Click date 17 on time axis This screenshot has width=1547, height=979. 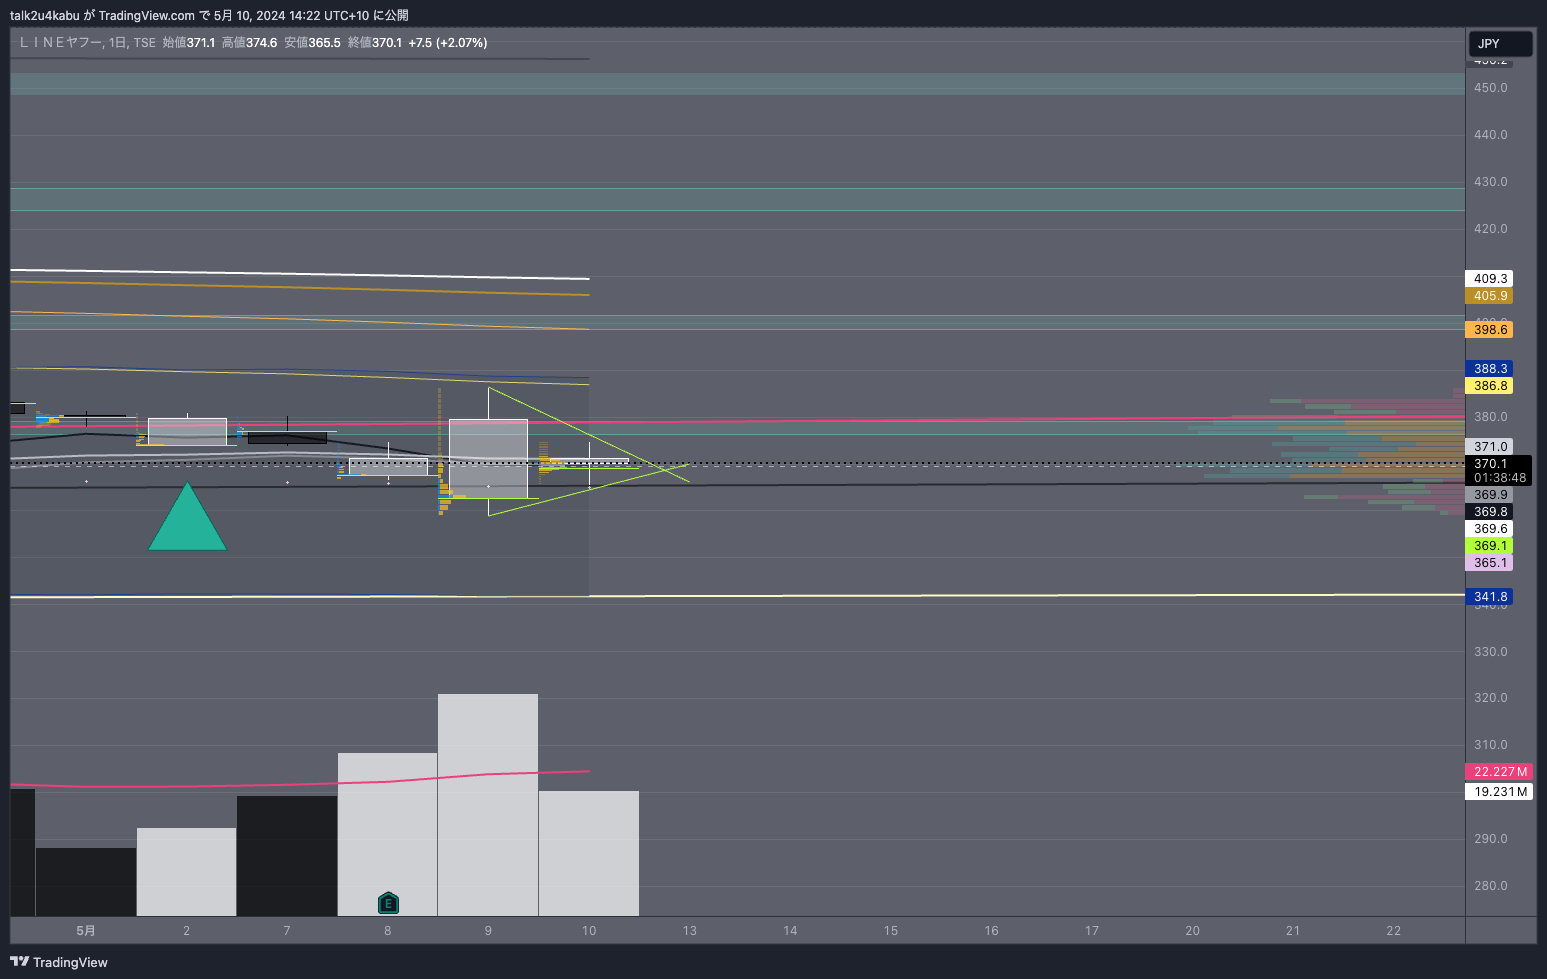coord(1092,931)
